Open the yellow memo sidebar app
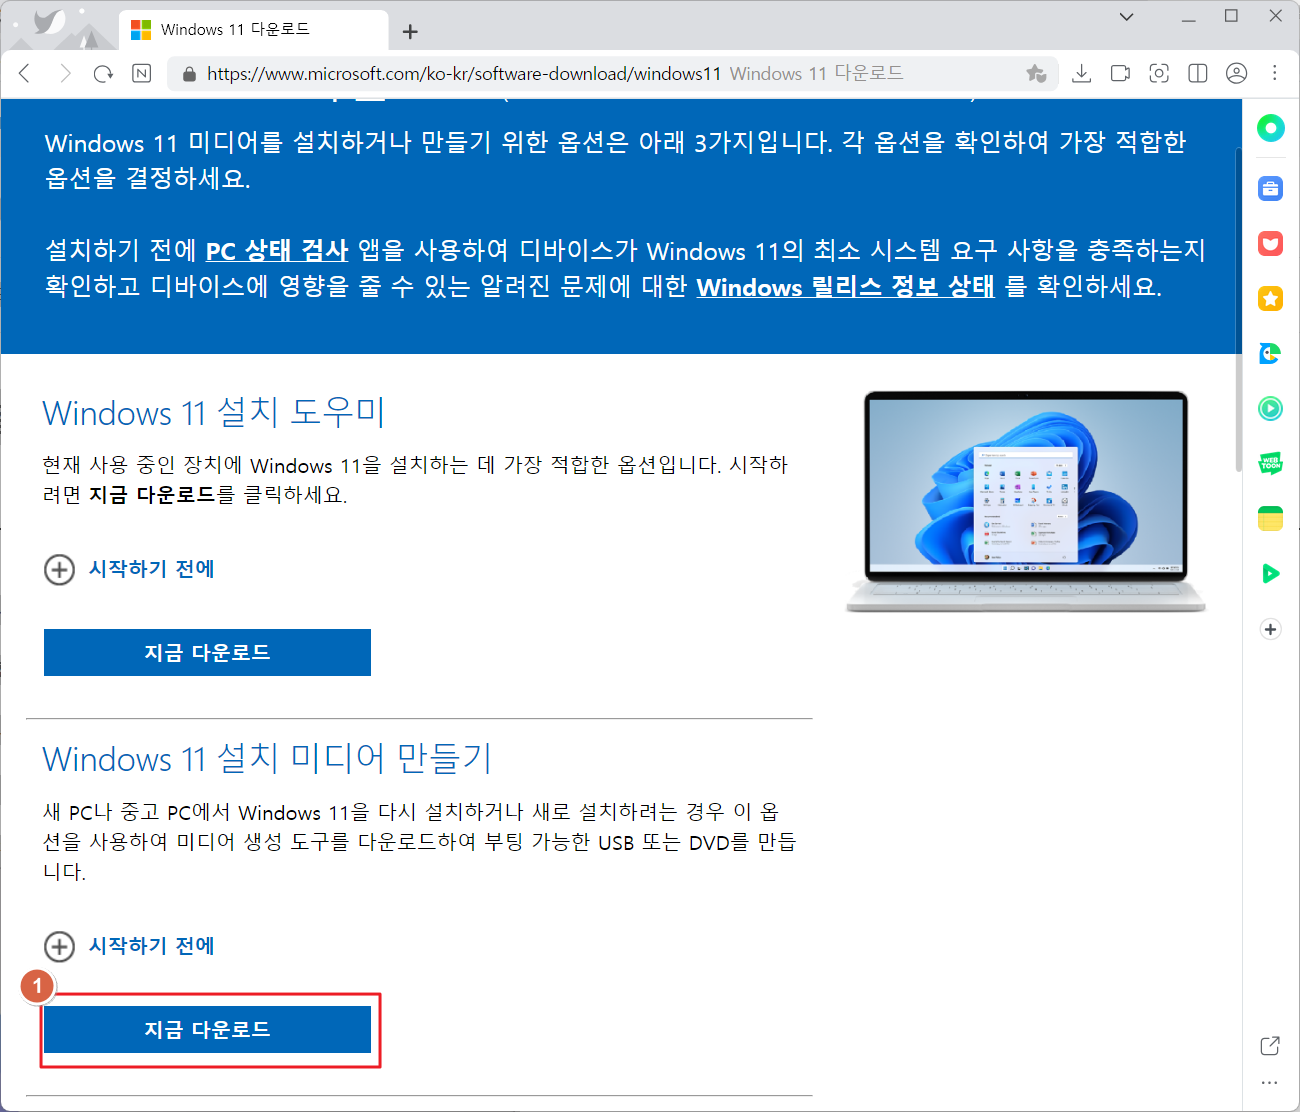Screen dimensions: 1300x1112 [x=1270, y=518]
